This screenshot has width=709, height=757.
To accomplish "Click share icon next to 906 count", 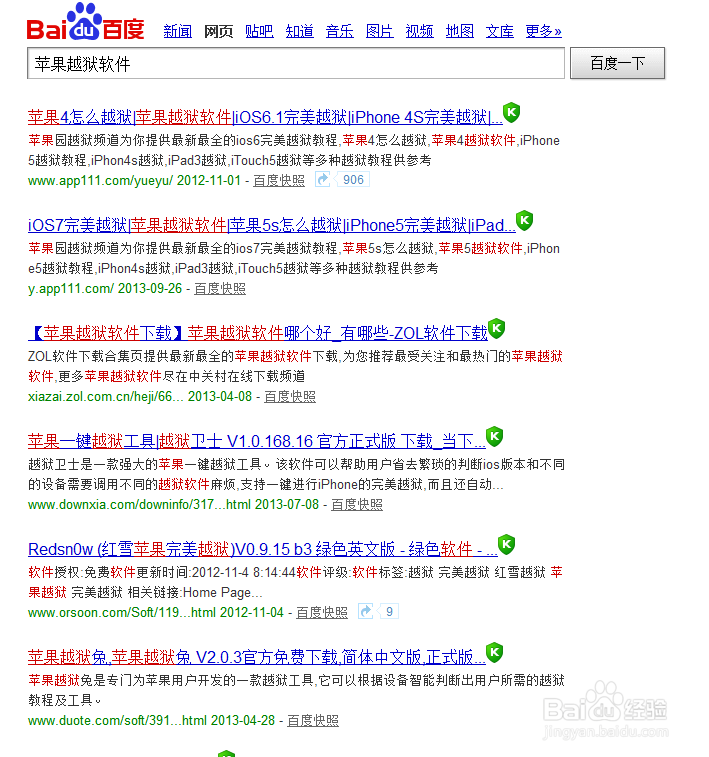I will 322,180.
